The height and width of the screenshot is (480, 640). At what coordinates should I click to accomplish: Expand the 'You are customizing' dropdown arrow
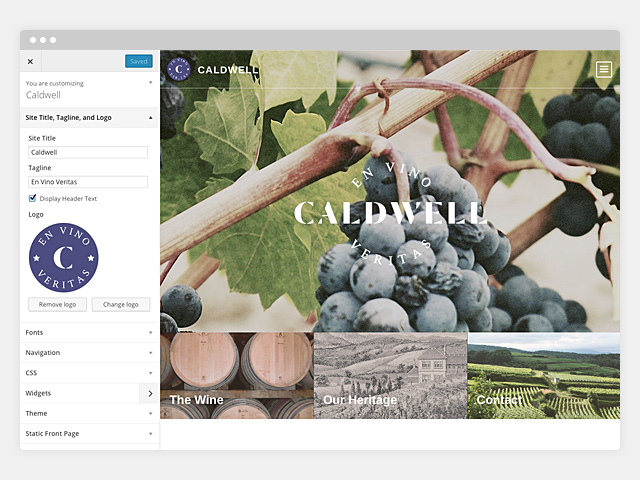[150, 82]
